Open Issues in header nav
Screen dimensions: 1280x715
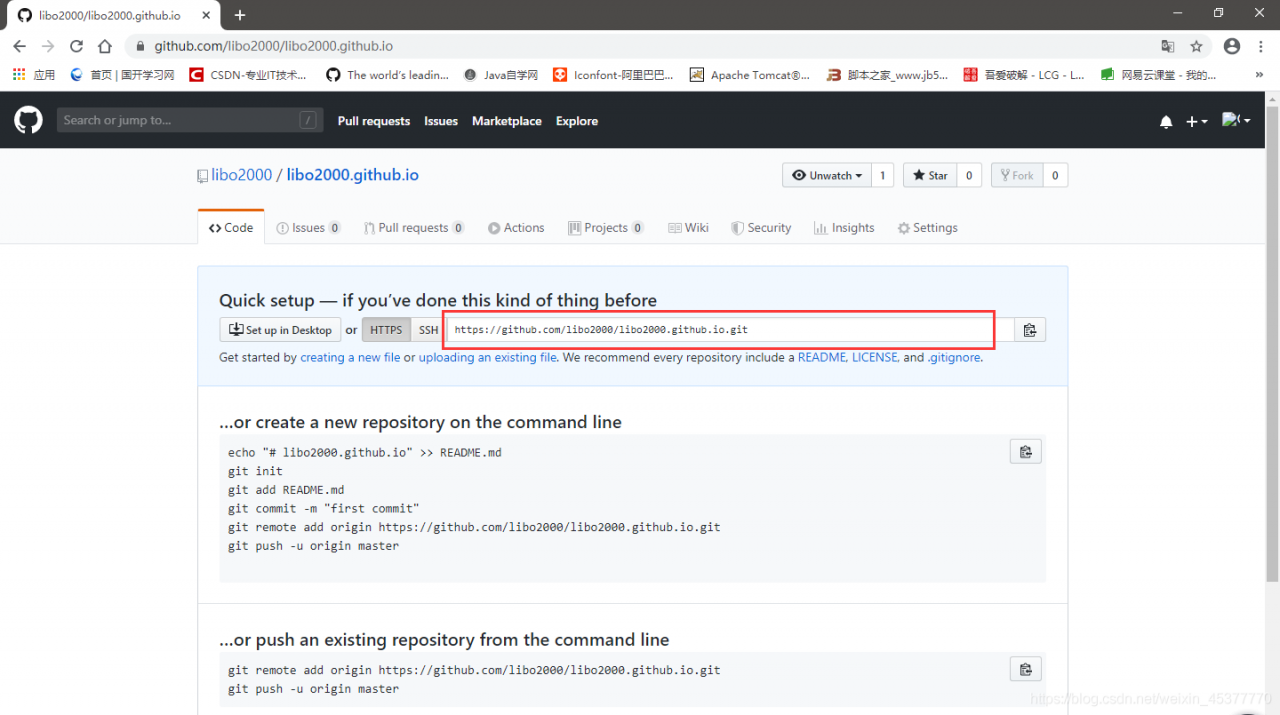tap(441, 121)
